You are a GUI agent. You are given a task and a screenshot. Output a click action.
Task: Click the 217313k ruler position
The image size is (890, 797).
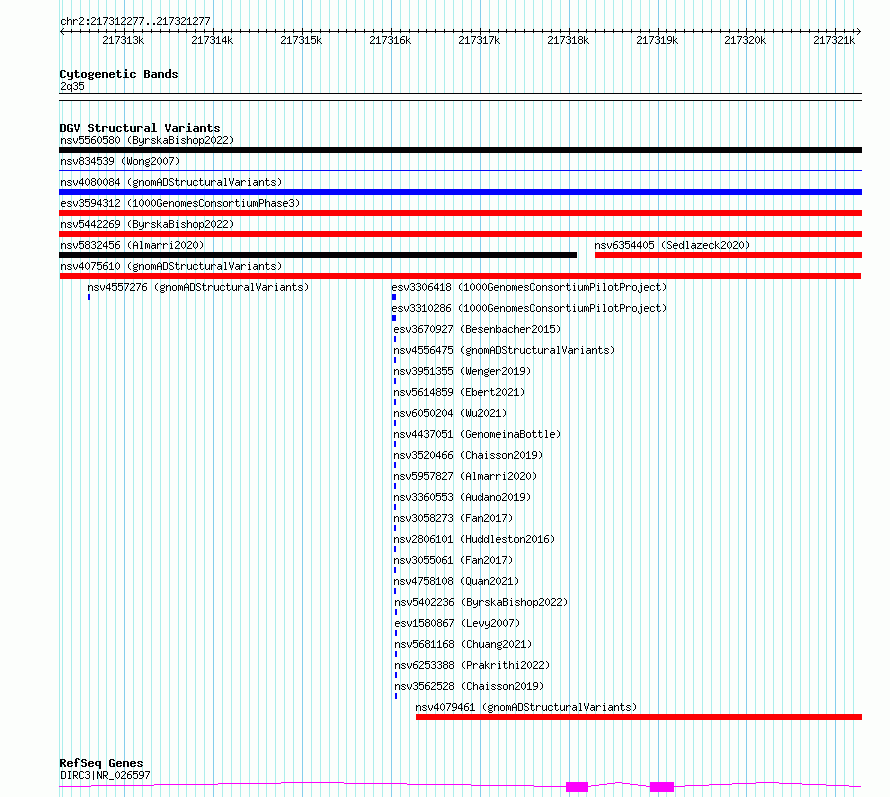123,40
